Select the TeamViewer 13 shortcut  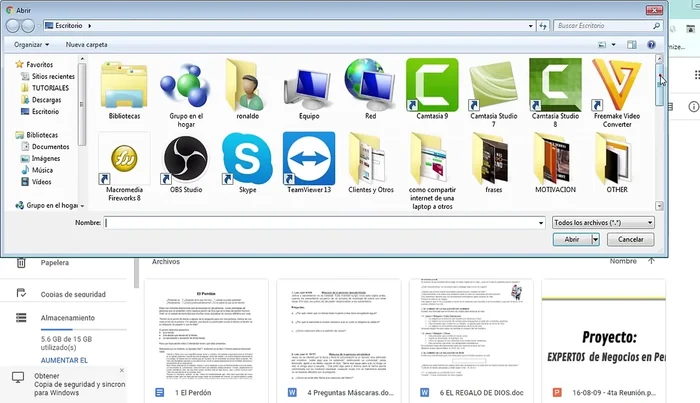pyautogui.click(x=309, y=158)
